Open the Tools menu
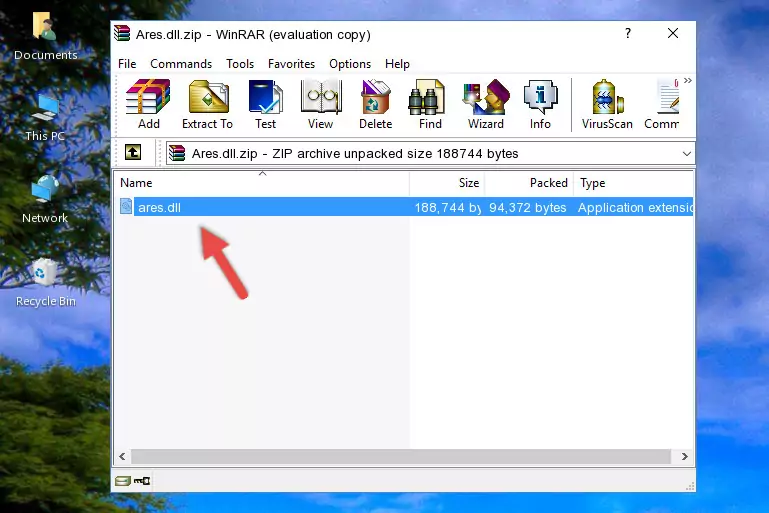The image size is (769, 513). pos(240,64)
